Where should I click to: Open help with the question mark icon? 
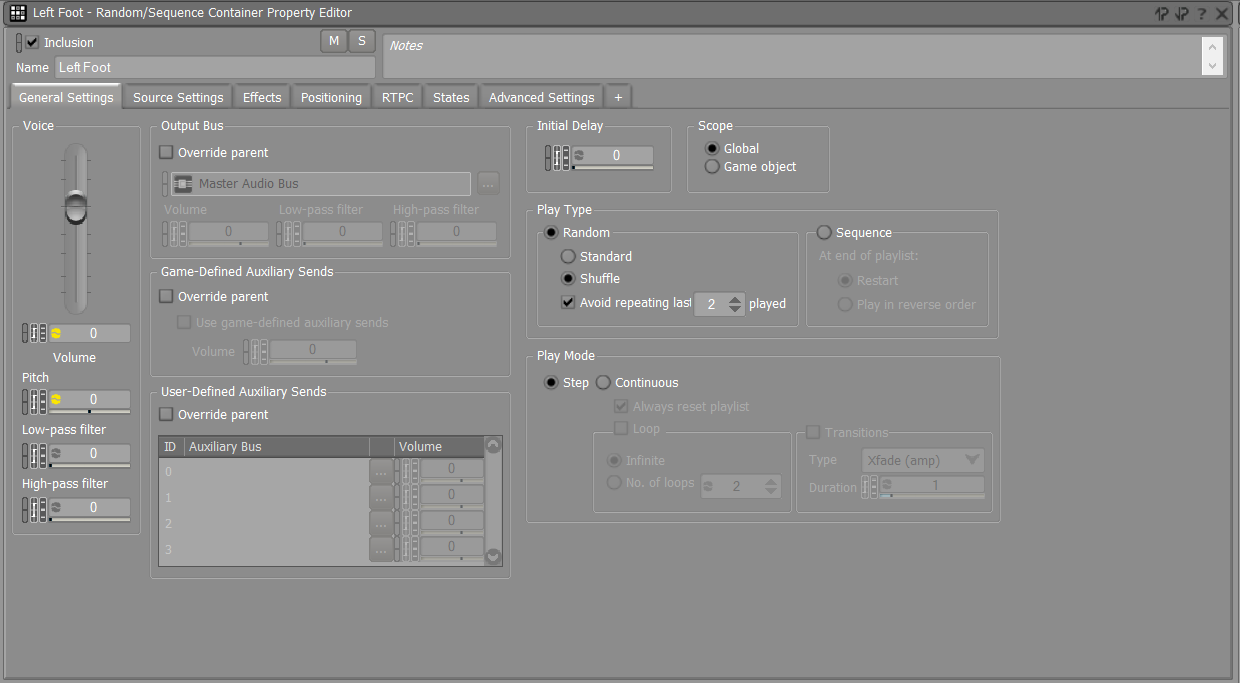(x=1201, y=13)
